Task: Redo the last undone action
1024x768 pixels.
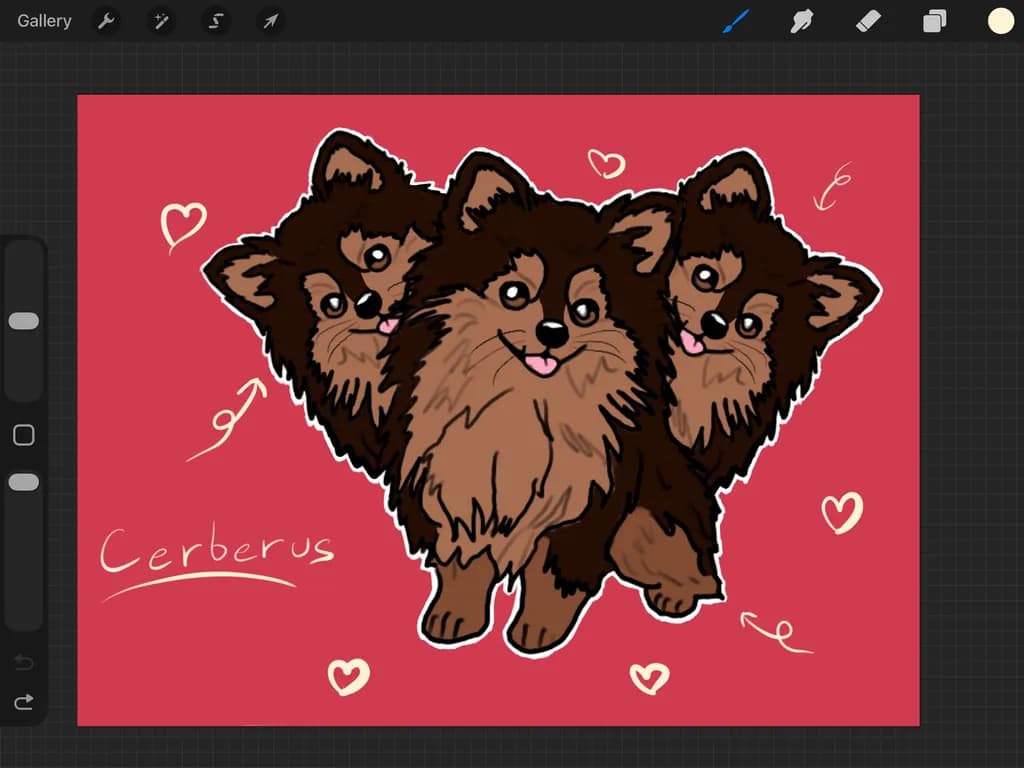Action: tap(24, 702)
